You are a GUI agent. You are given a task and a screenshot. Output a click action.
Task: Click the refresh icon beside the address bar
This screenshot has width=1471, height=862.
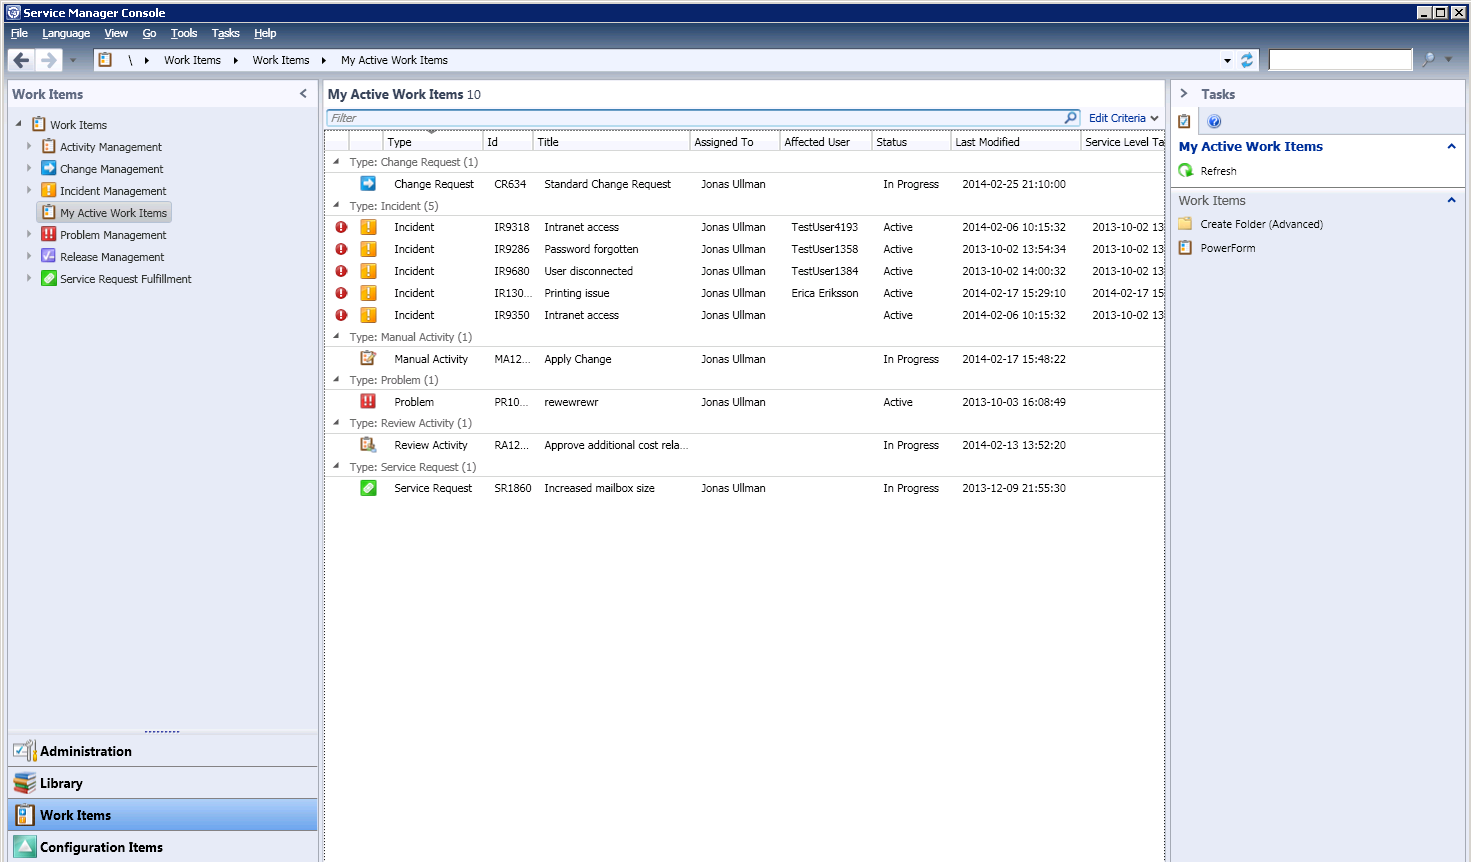(x=1247, y=60)
